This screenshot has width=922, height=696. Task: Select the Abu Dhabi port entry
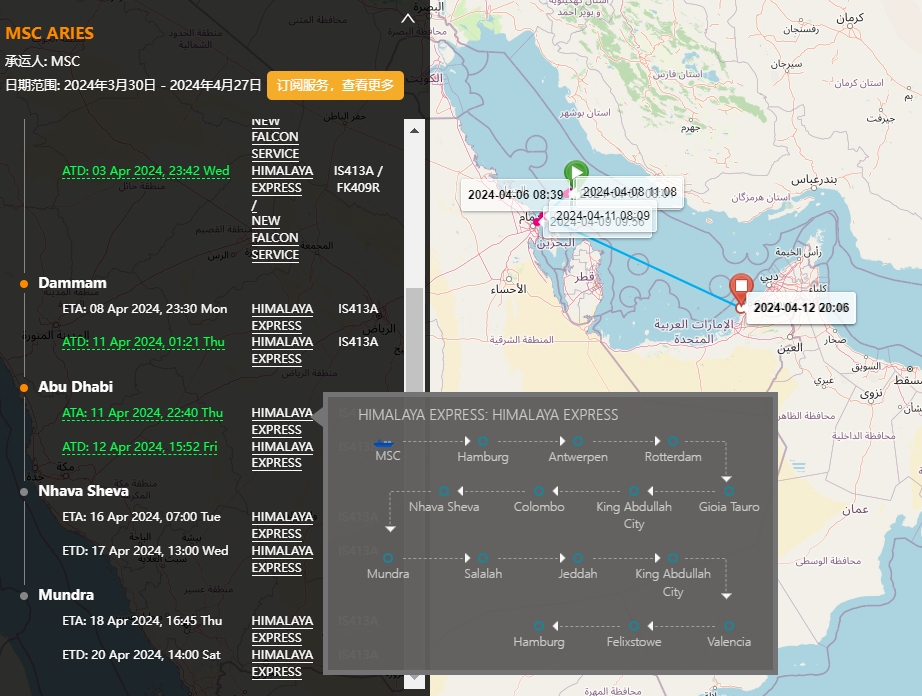point(75,387)
